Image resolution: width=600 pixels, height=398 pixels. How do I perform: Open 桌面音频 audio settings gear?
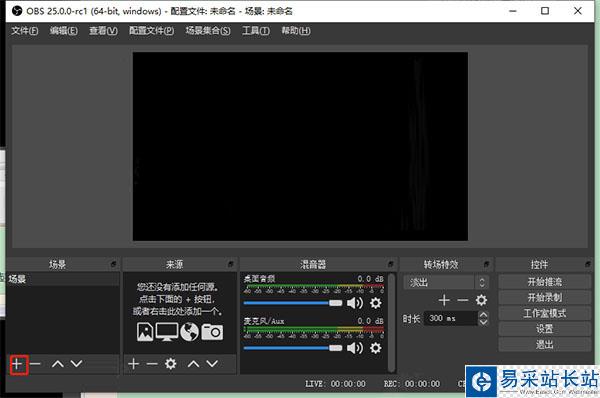pos(376,303)
